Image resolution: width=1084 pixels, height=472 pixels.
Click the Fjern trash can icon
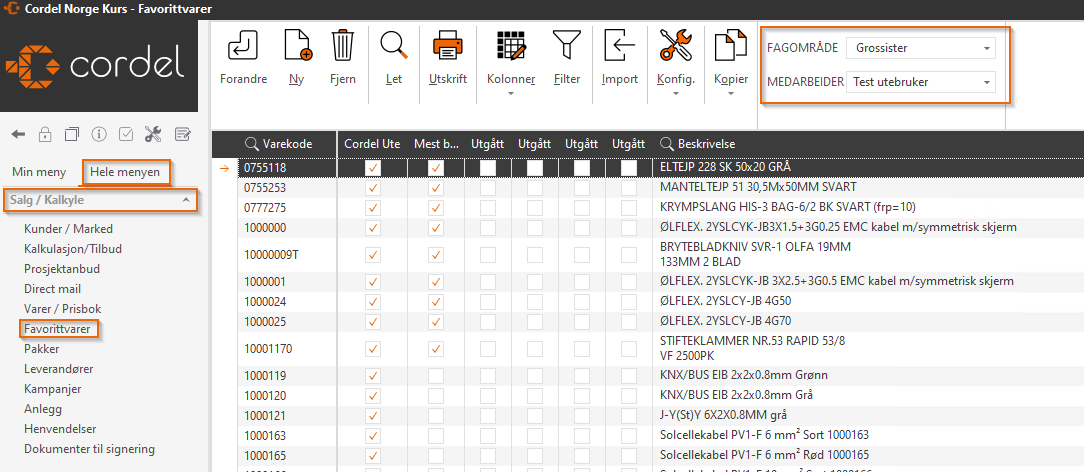[x=342, y=46]
